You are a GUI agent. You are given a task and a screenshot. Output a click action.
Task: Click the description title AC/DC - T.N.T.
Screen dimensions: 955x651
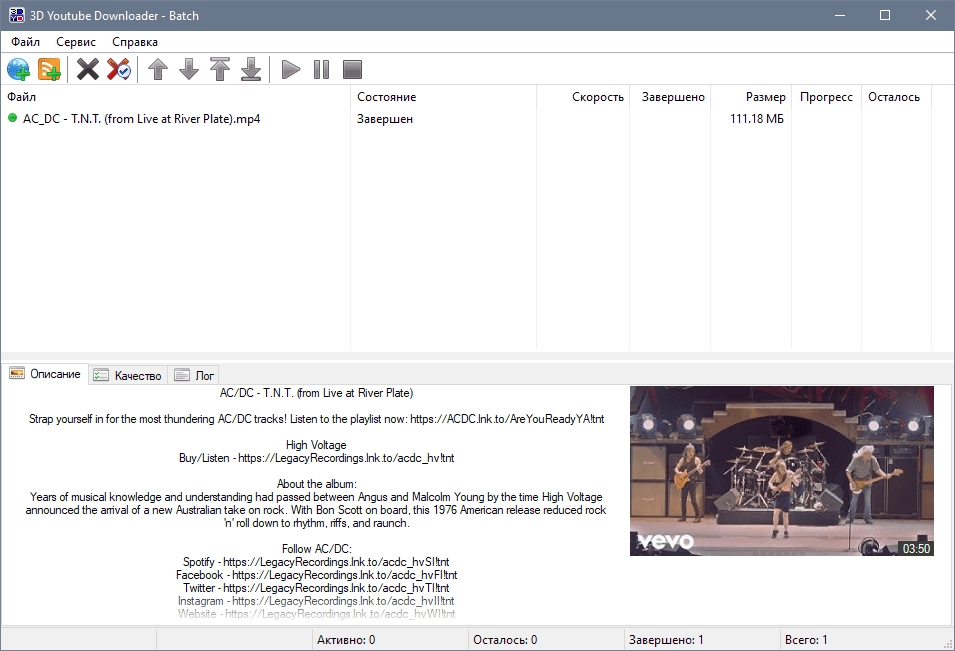click(x=316, y=393)
